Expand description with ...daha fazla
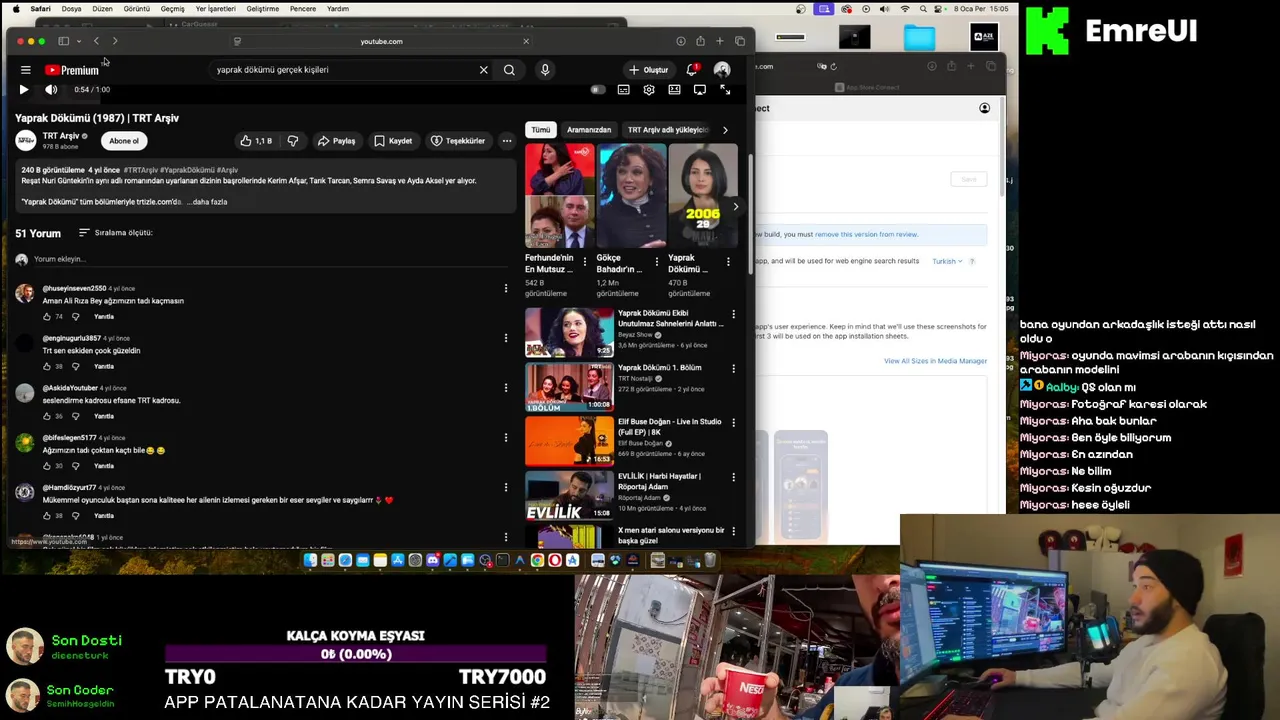This screenshot has width=1280, height=720. tap(207, 202)
